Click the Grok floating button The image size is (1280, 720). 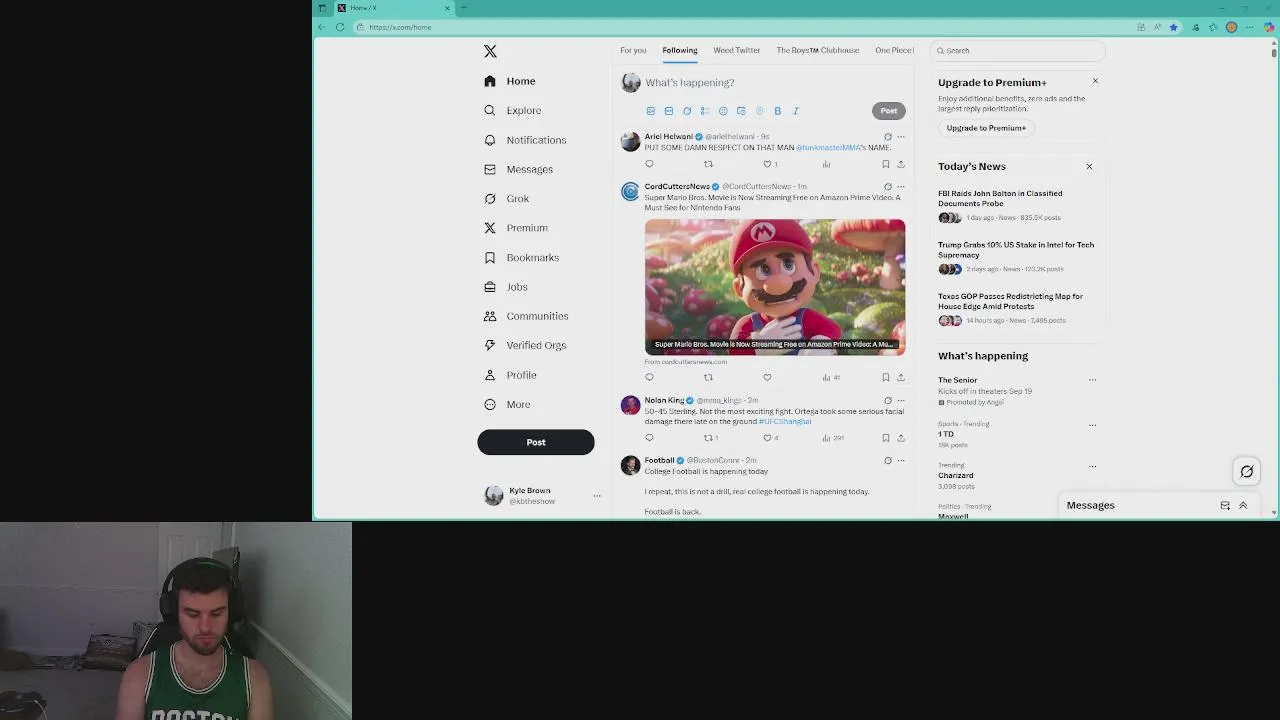1247,472
